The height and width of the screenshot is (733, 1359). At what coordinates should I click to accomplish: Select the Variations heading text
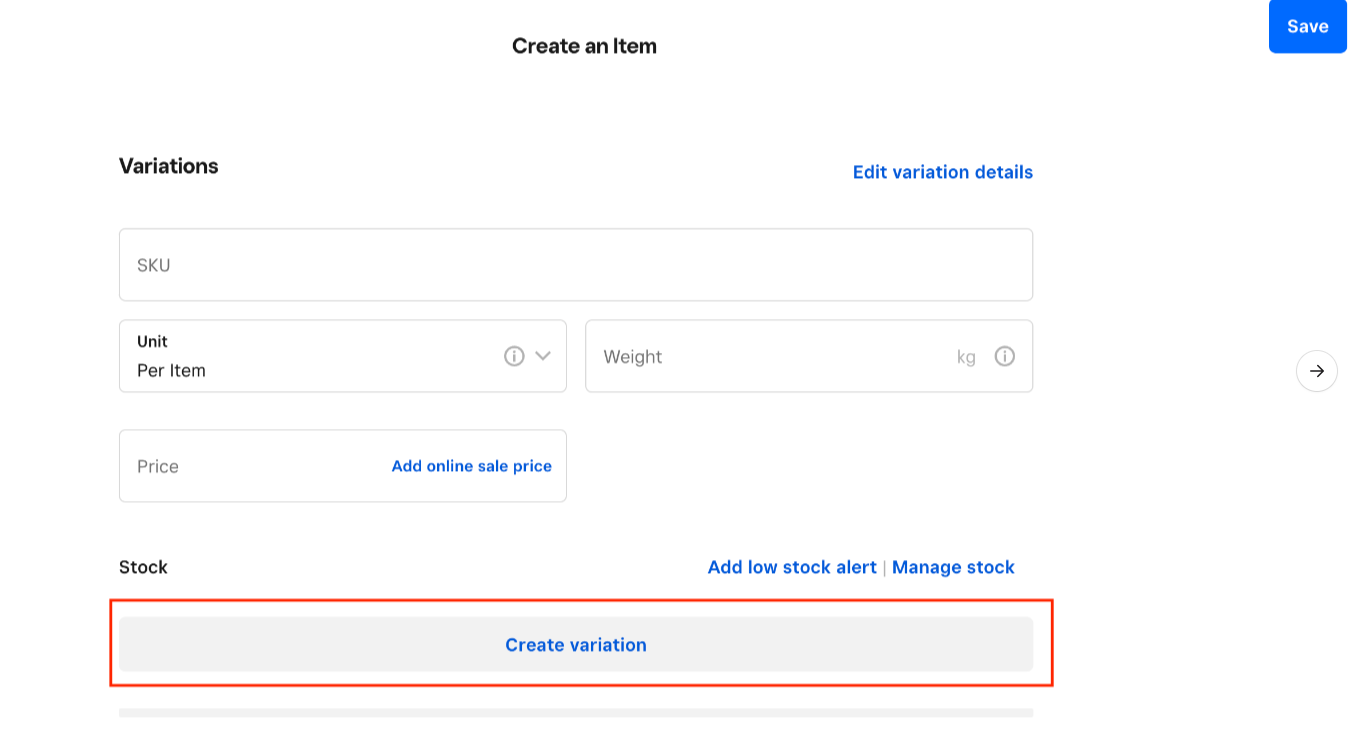coord(169,166)
